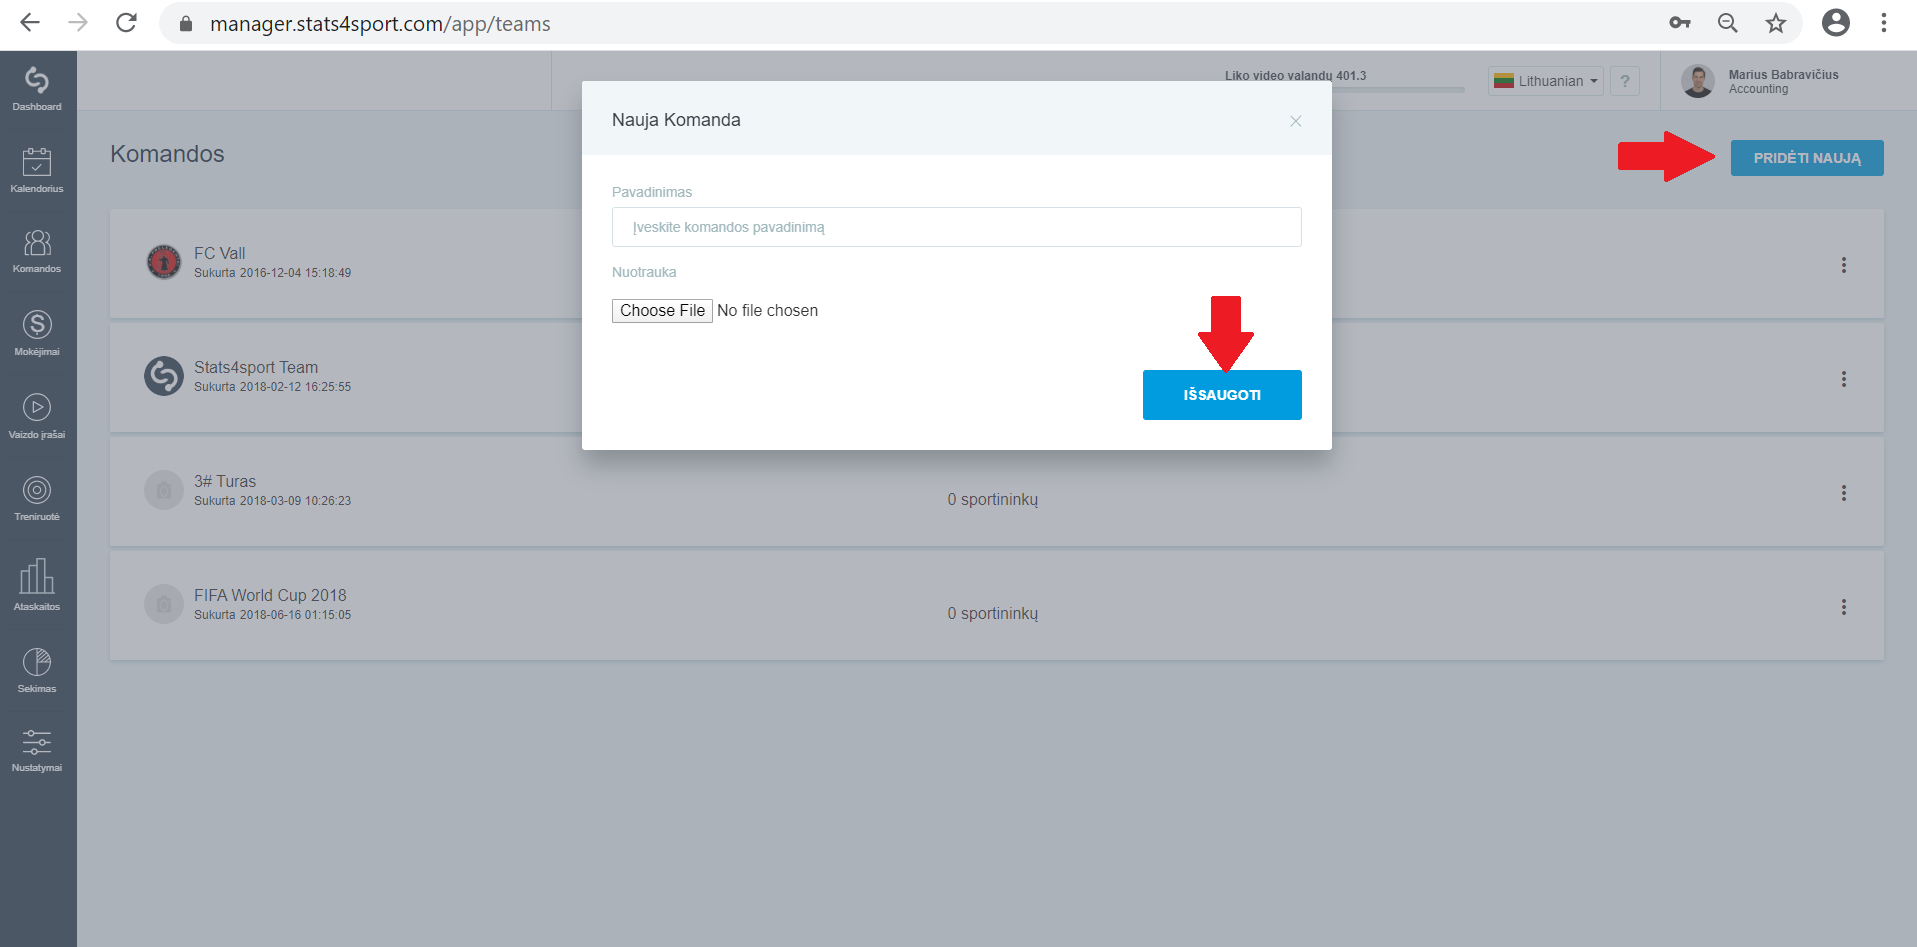Open browser zoom icon
1917x947 pixels.
click(x=1727, y=23)
